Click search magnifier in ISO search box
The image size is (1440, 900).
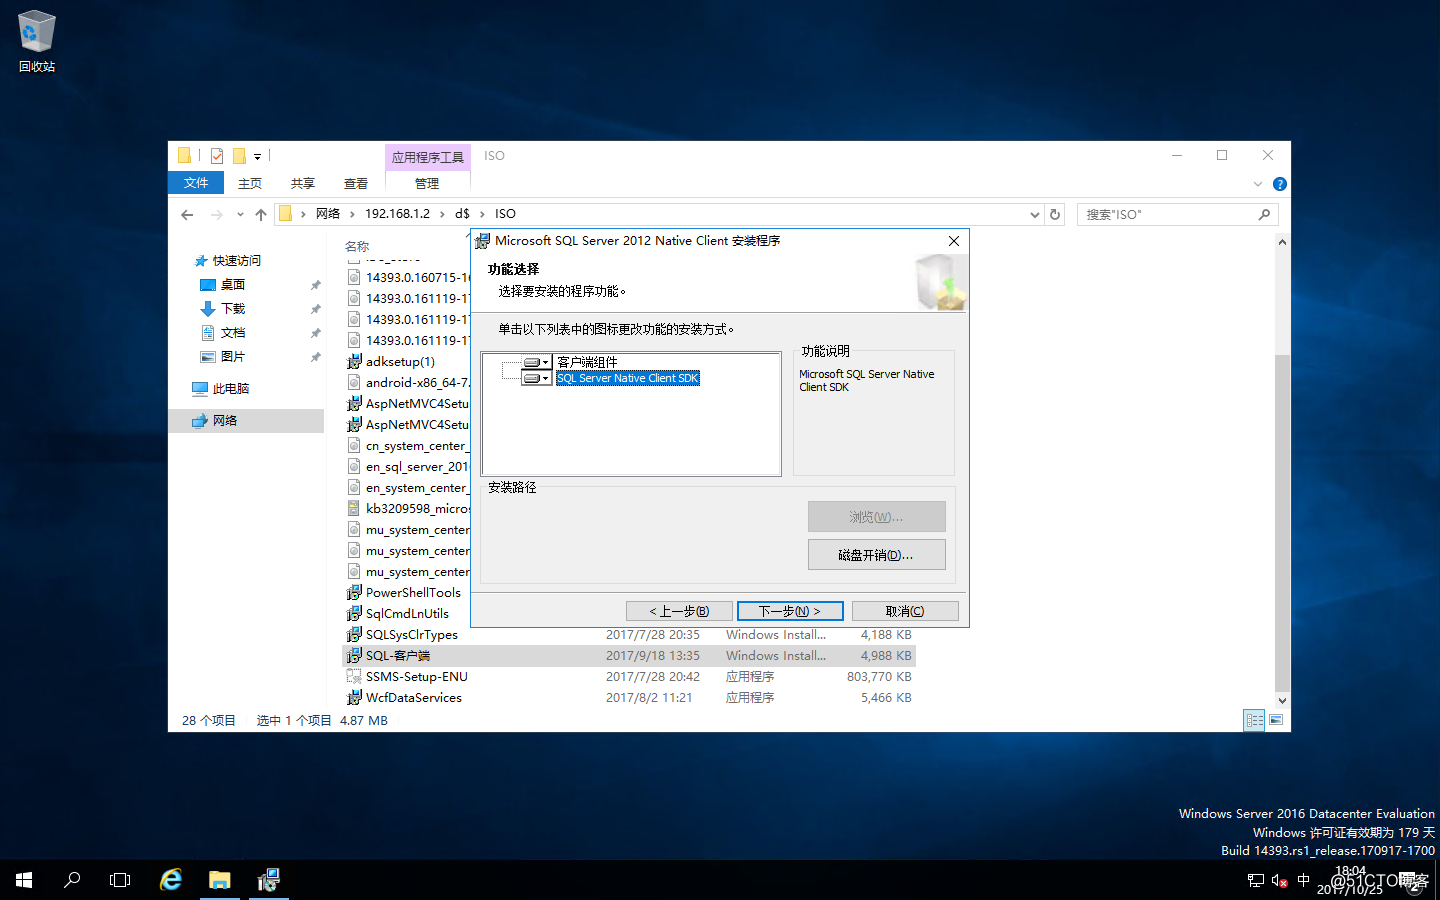[1264, 214]
